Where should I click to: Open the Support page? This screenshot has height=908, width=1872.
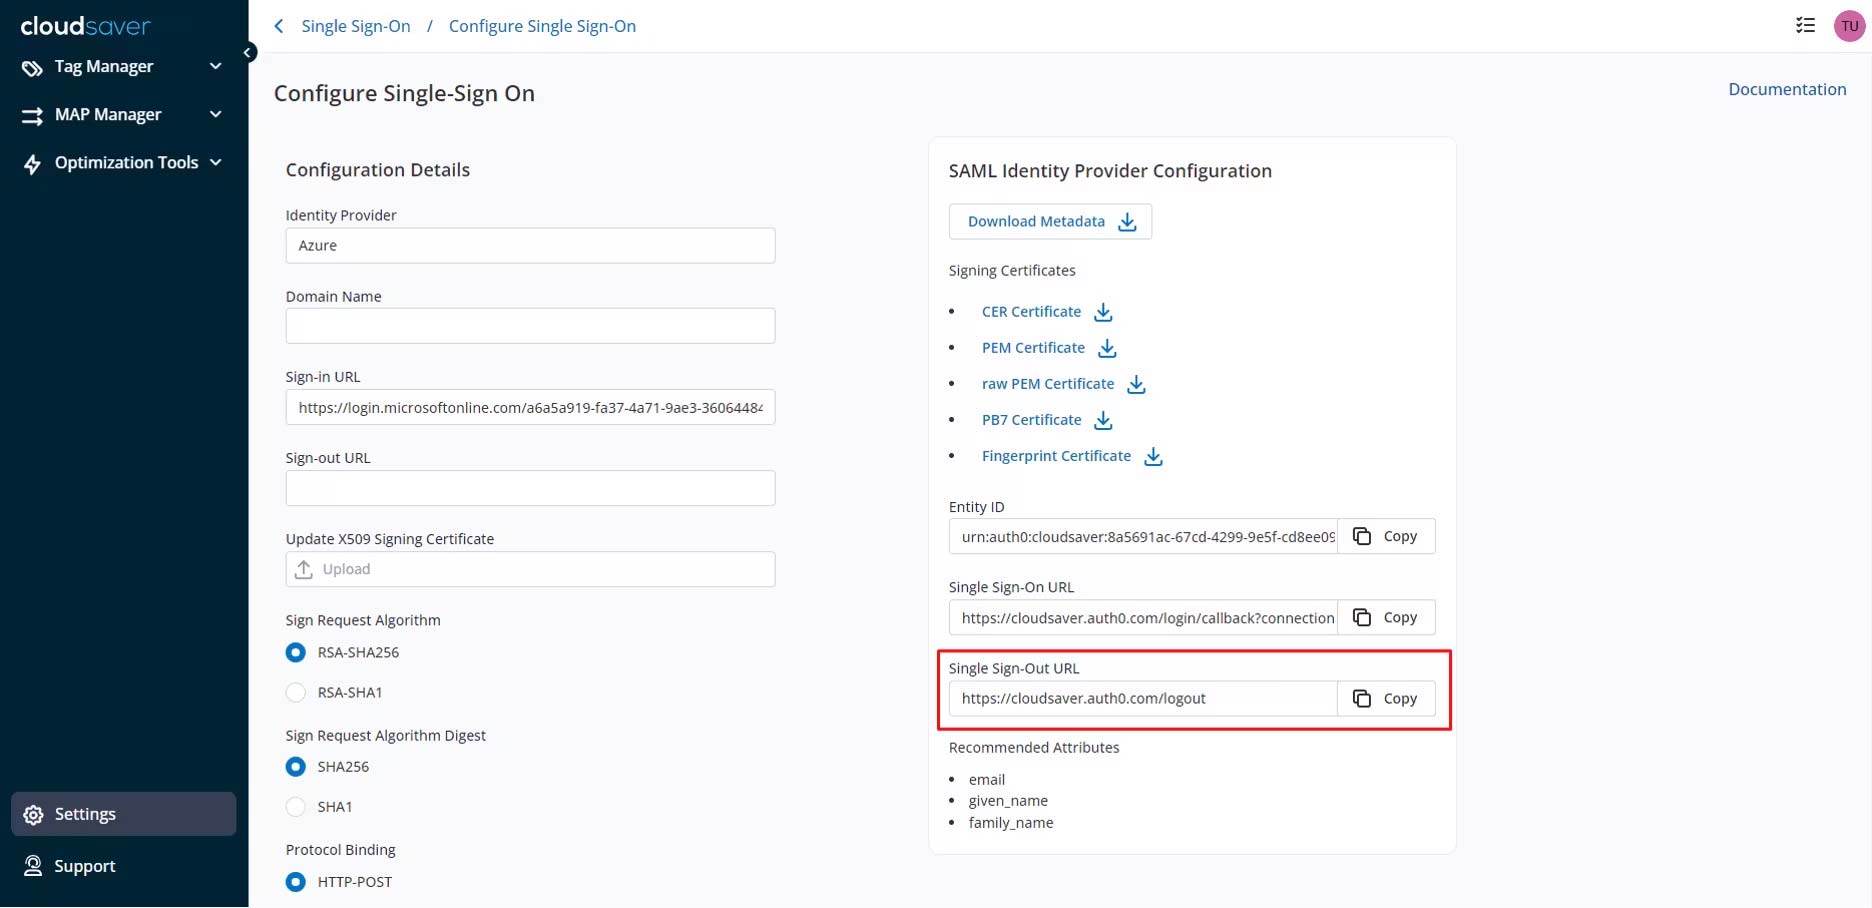click(85, 866)
